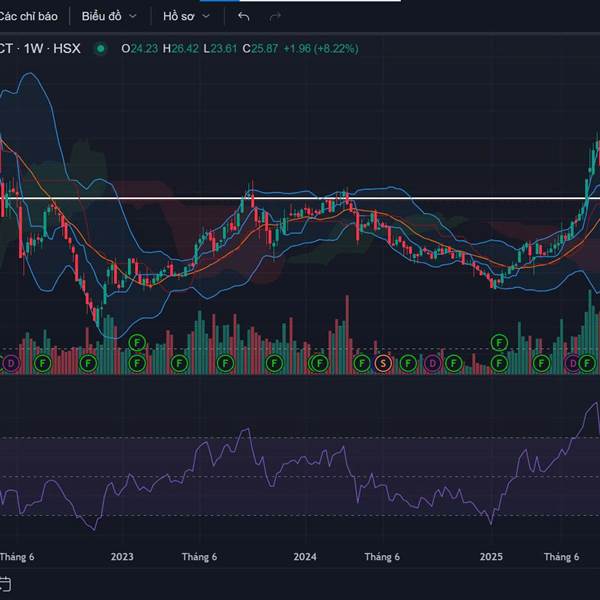Select the leftmost purple D dividend marker
600x600 pixels.
[x=11, y=362]
